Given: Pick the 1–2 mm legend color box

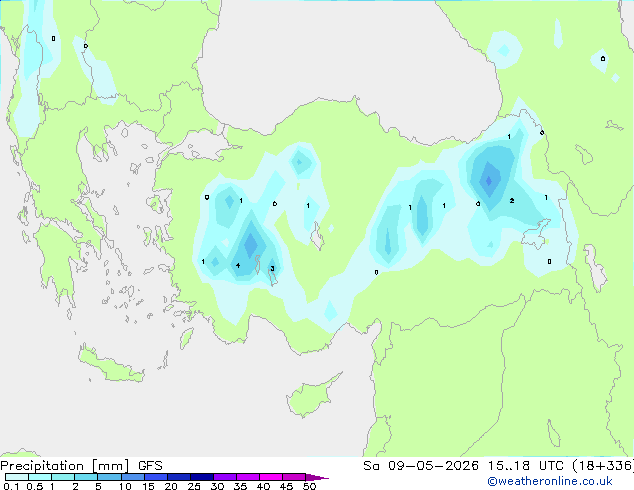Looking at the screenshot, I should click(x=63, y=477).
